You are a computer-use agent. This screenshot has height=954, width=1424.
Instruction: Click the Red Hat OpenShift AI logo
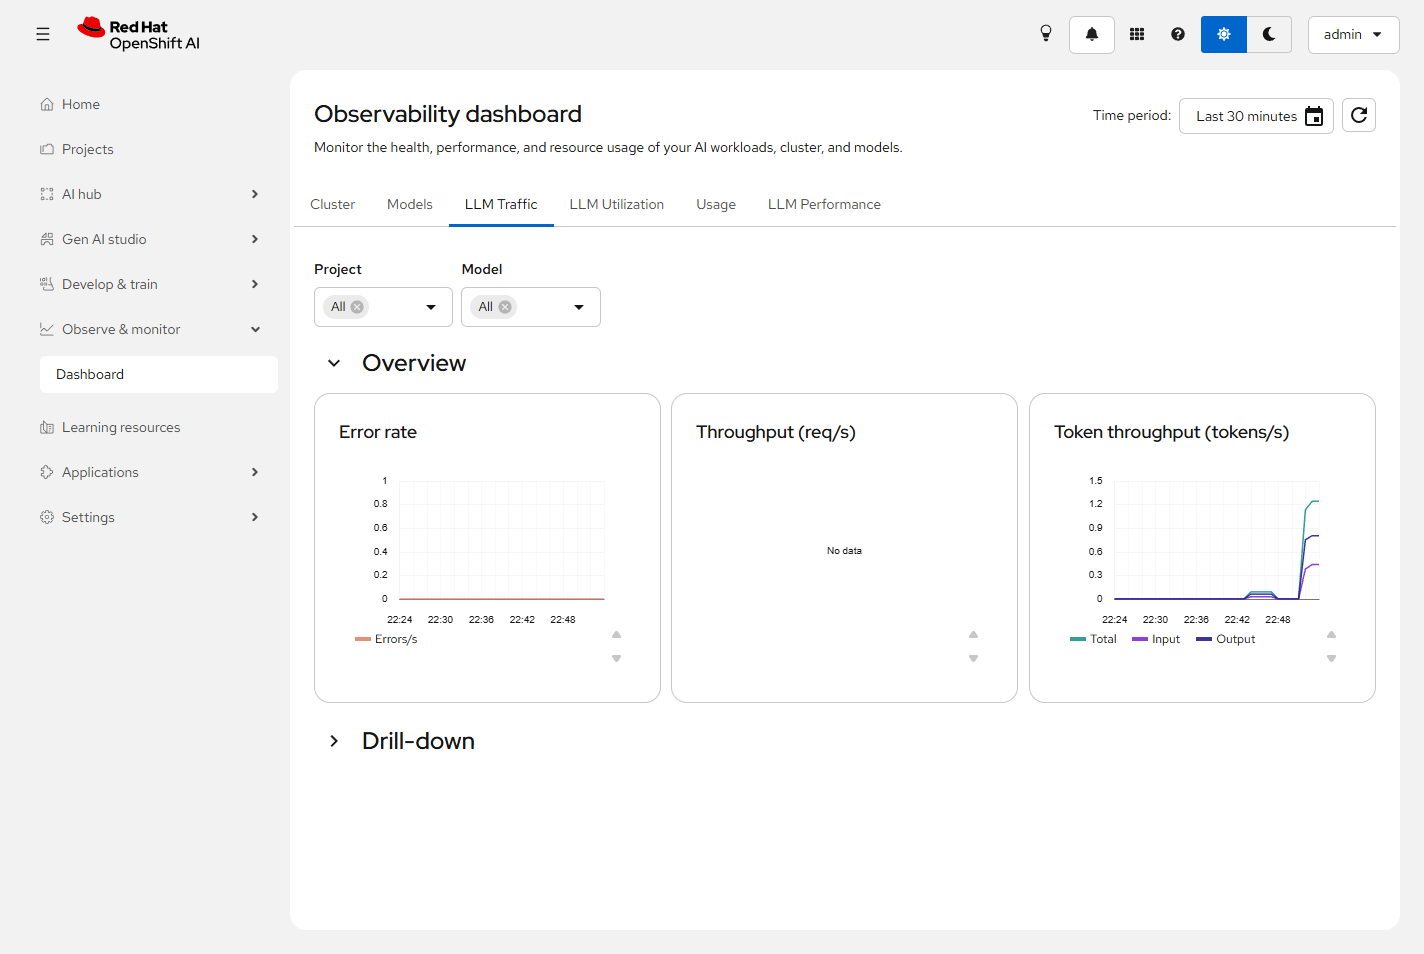(x=139, y=34)
